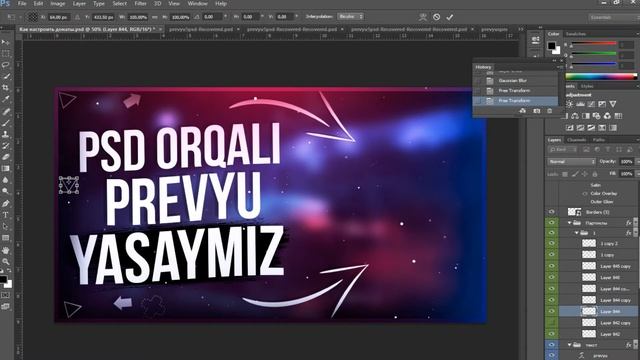Viewport: 640px width, 360px height.
Task: Hide the 1 copy 2 layer
Action: [x=551, y=243]
